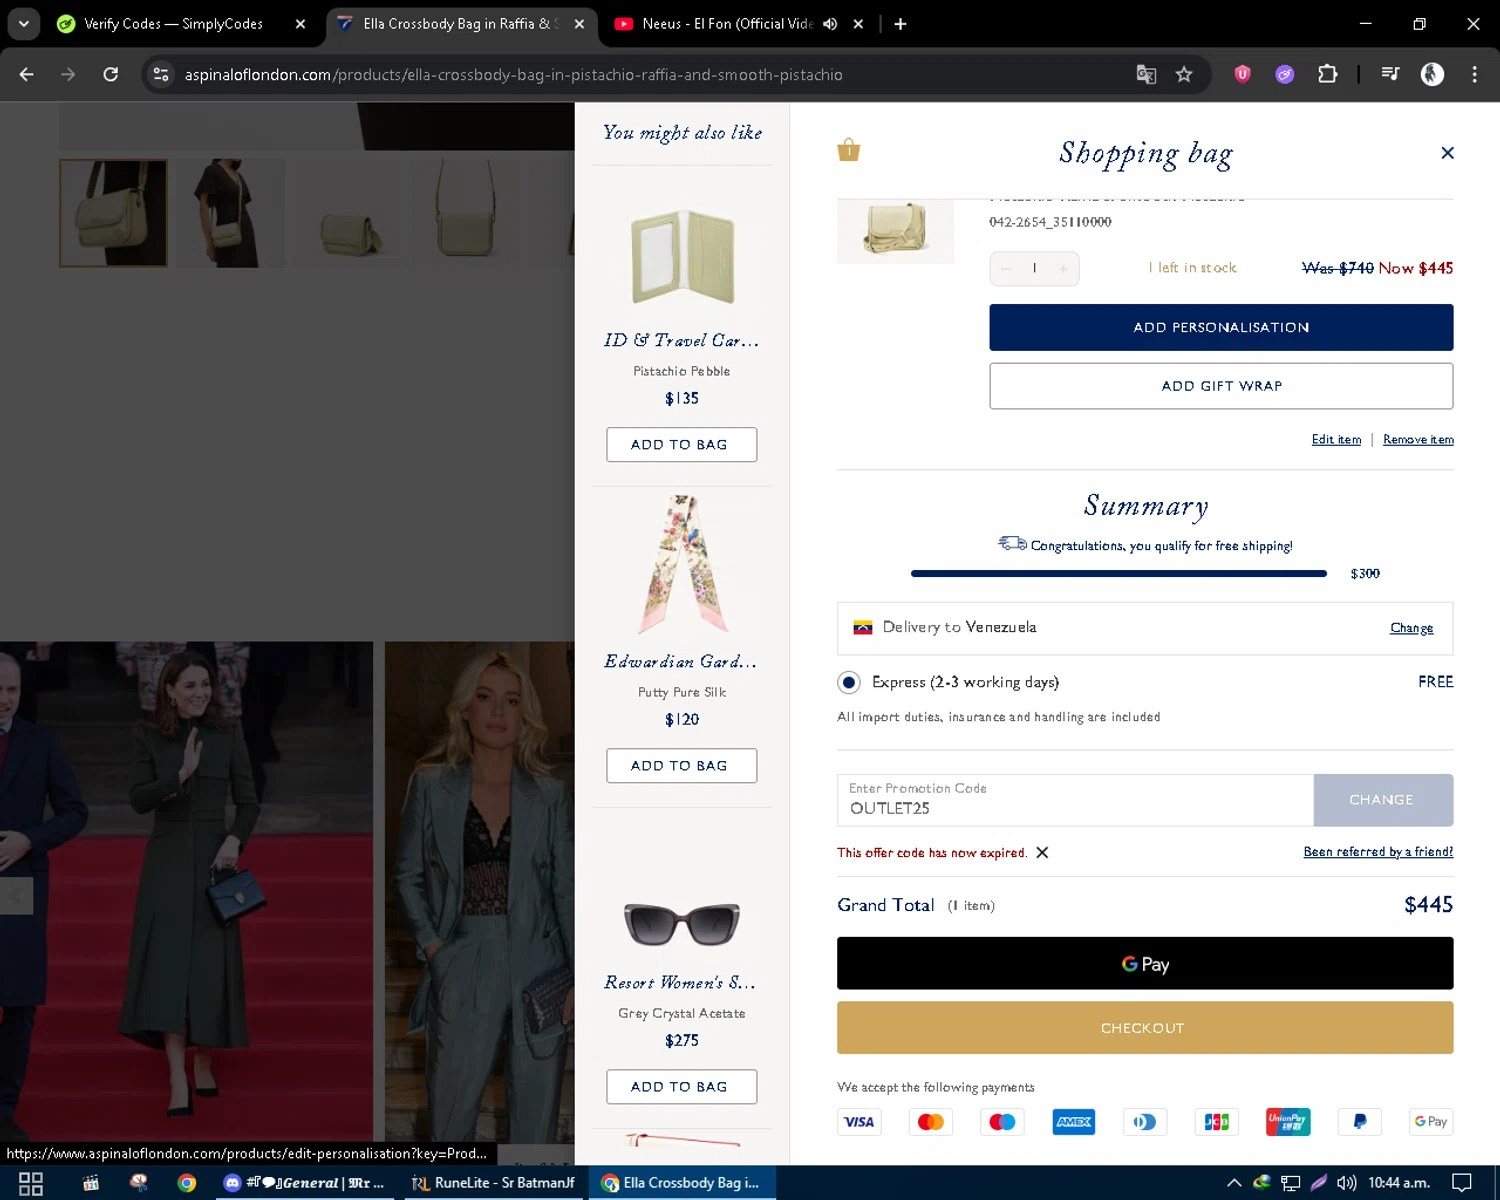Click the free shipping progress bar

[1118, 574]
